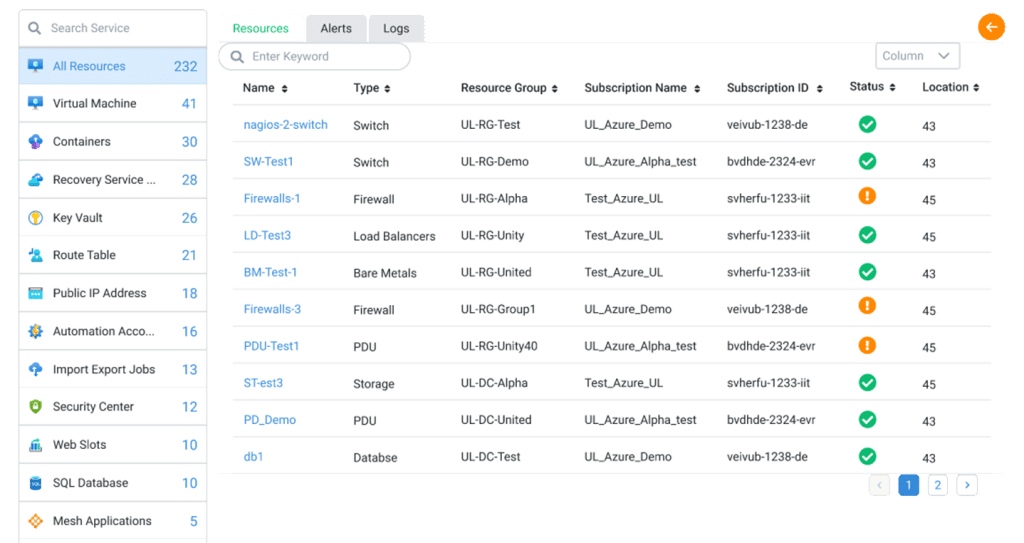Image resolution: width=1024 pixels, height=543 pixels.
Task: Click the Bare Metals type cell
Action: pyautogui.click(x=385, y=273)
